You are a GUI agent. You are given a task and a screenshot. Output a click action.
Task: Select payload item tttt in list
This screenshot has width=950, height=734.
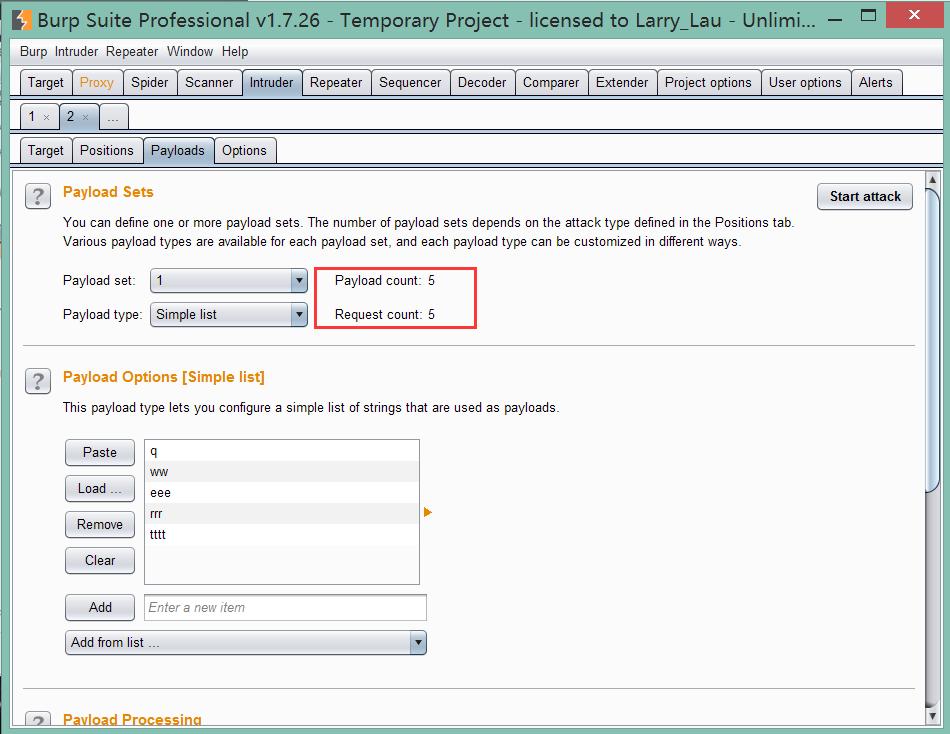point(282,534)
